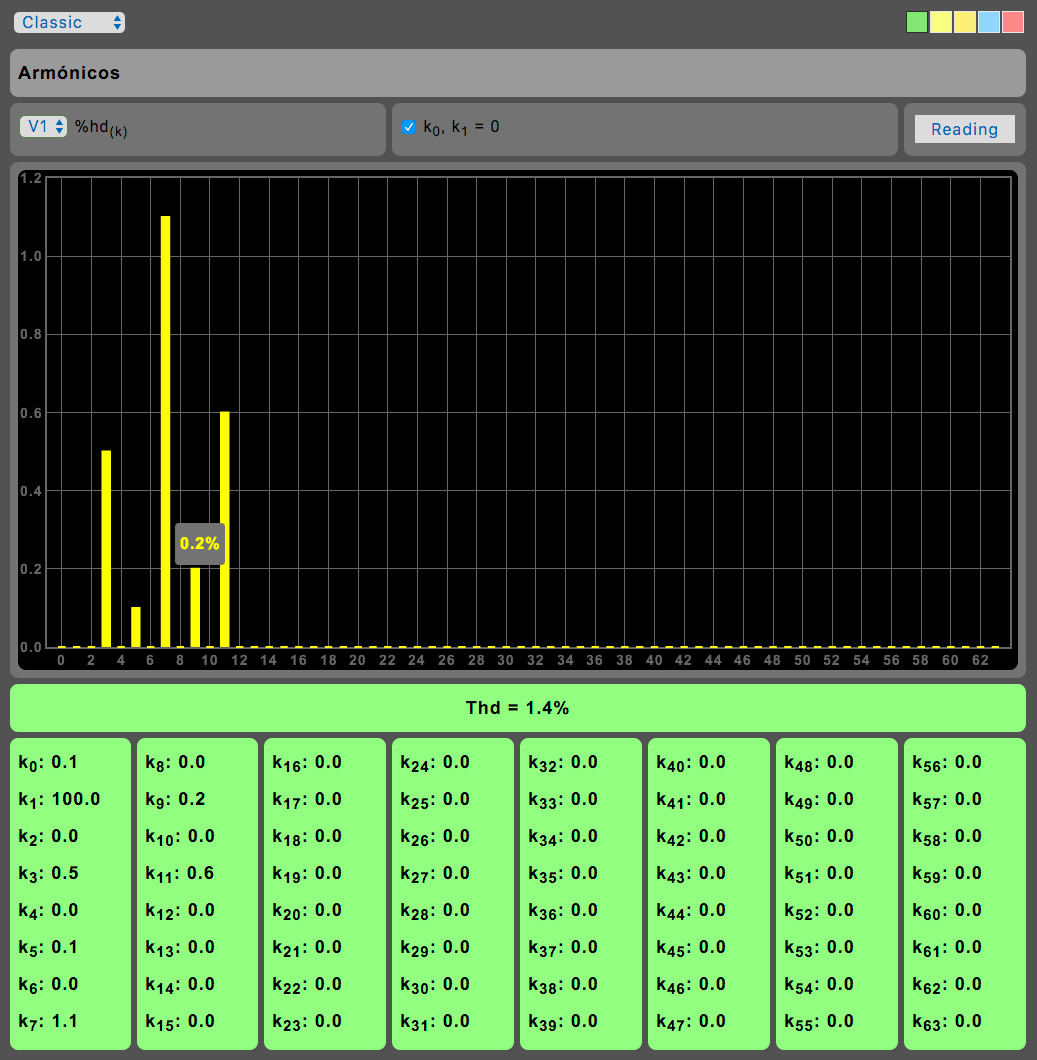Click the Reading button
The width and height of the screenshot is (1037, 1060).
pos(964,129)
